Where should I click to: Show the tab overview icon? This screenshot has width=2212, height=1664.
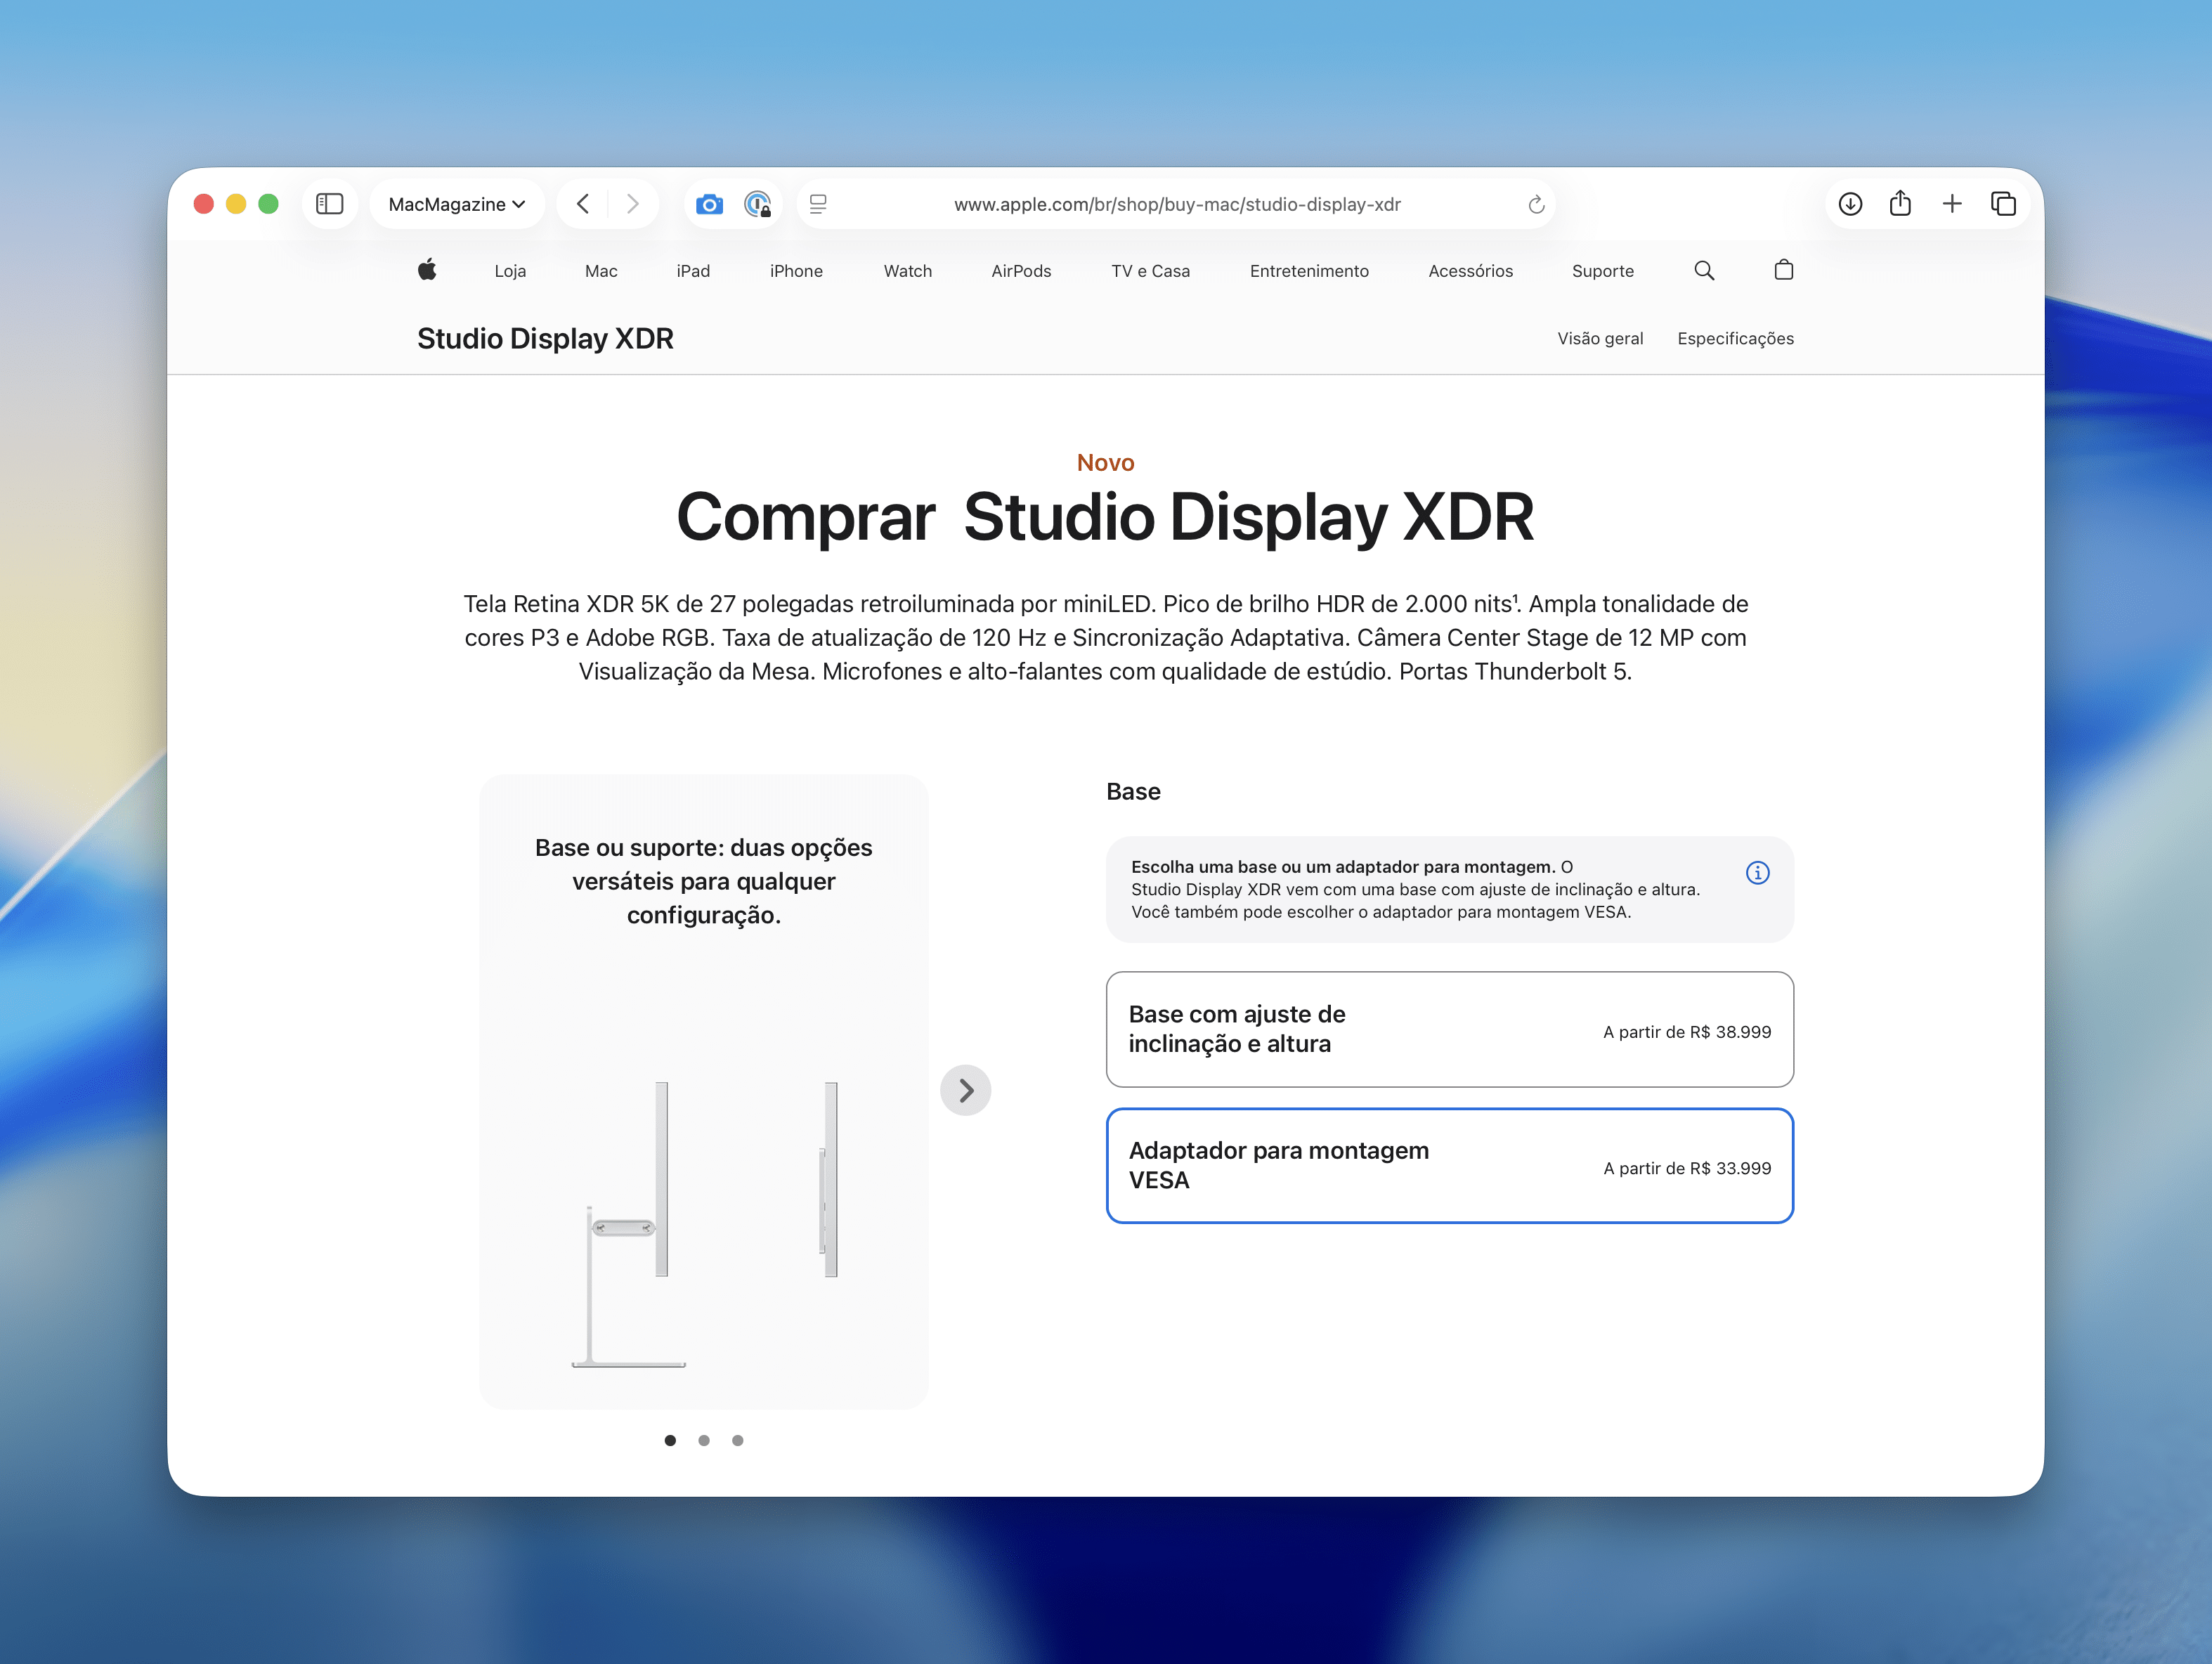click(2003, 204)
